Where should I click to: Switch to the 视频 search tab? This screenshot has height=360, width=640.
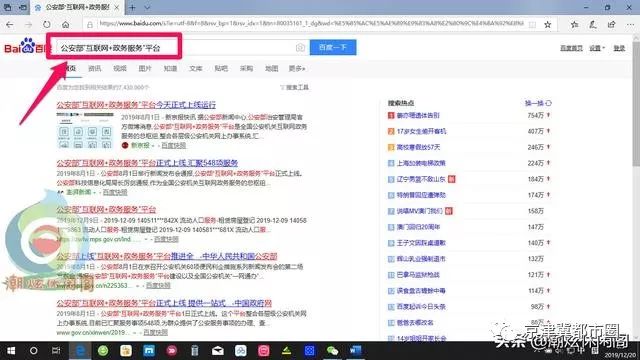click(x=120, y=69)
